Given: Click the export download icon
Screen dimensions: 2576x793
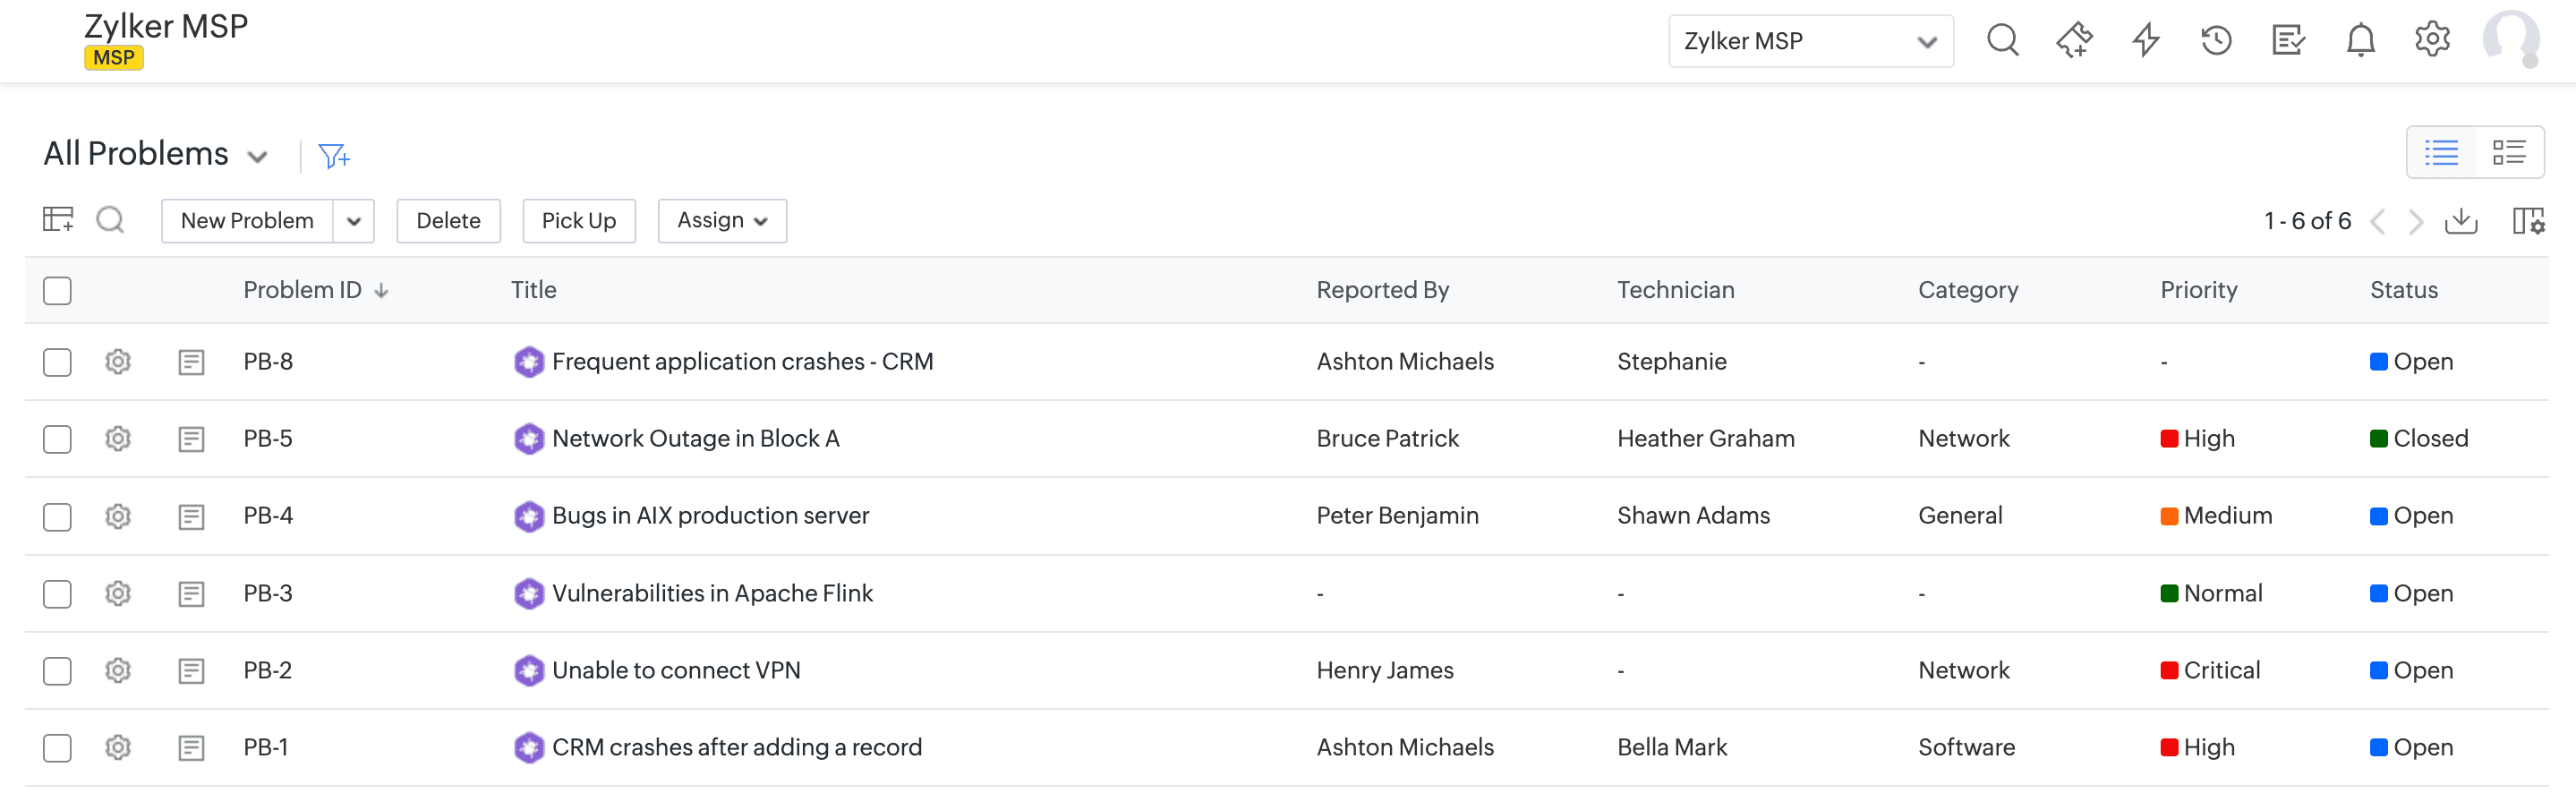Looking at the screenshot, I should pyautogui.click(x=2460, y=221).
